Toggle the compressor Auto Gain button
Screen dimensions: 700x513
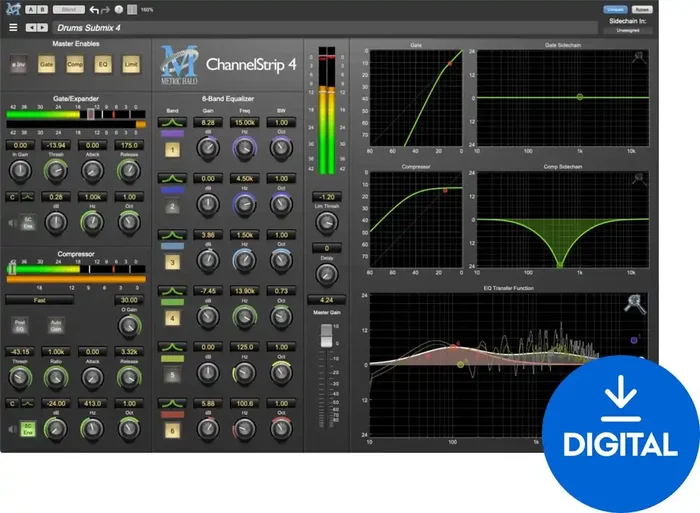(56, 325)
